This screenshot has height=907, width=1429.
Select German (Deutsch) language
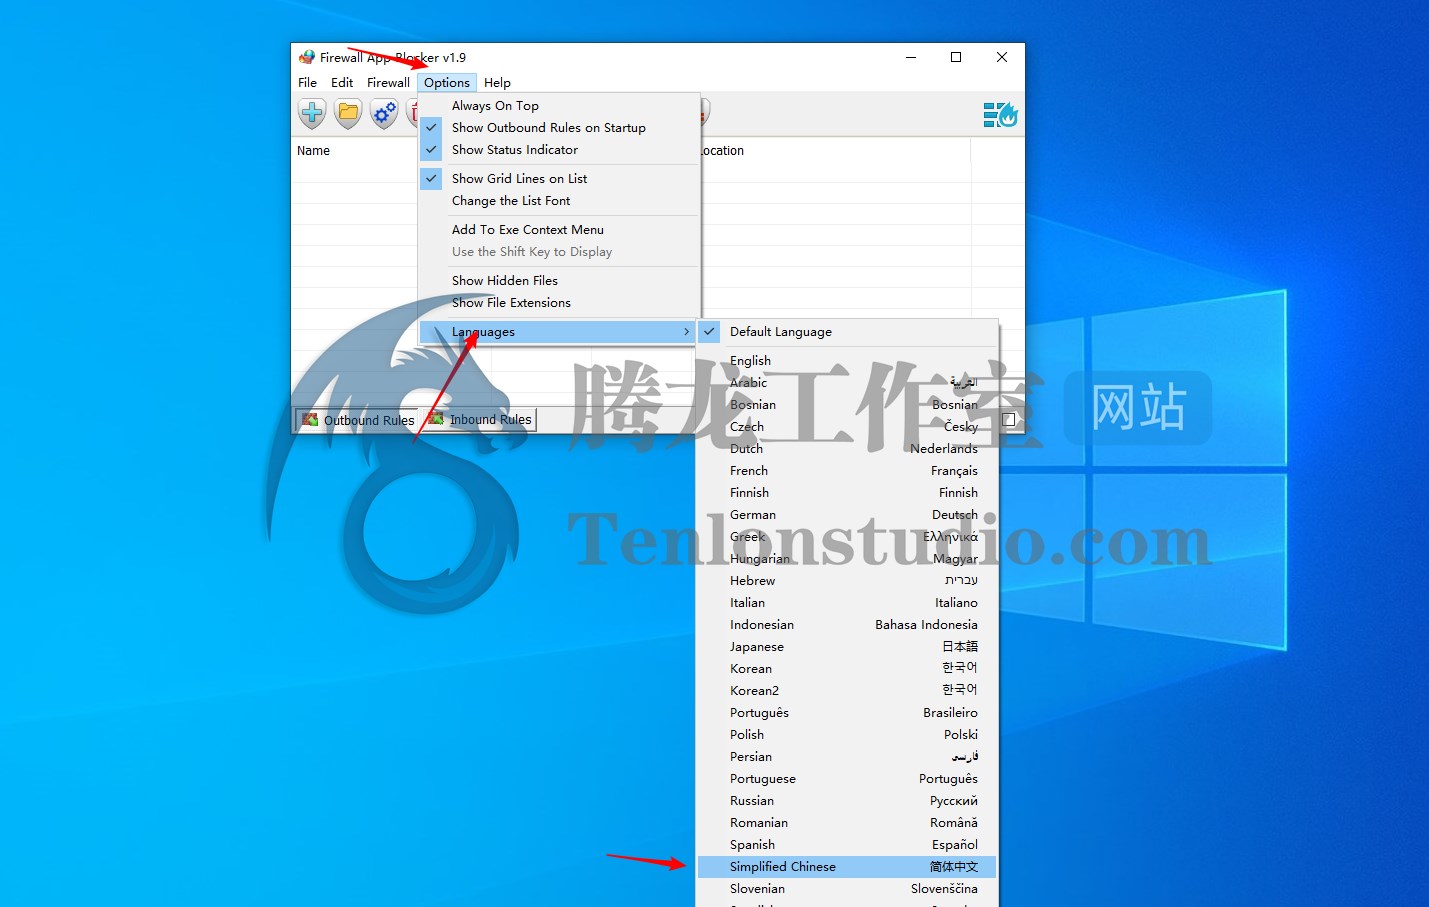tap(847, 515)
